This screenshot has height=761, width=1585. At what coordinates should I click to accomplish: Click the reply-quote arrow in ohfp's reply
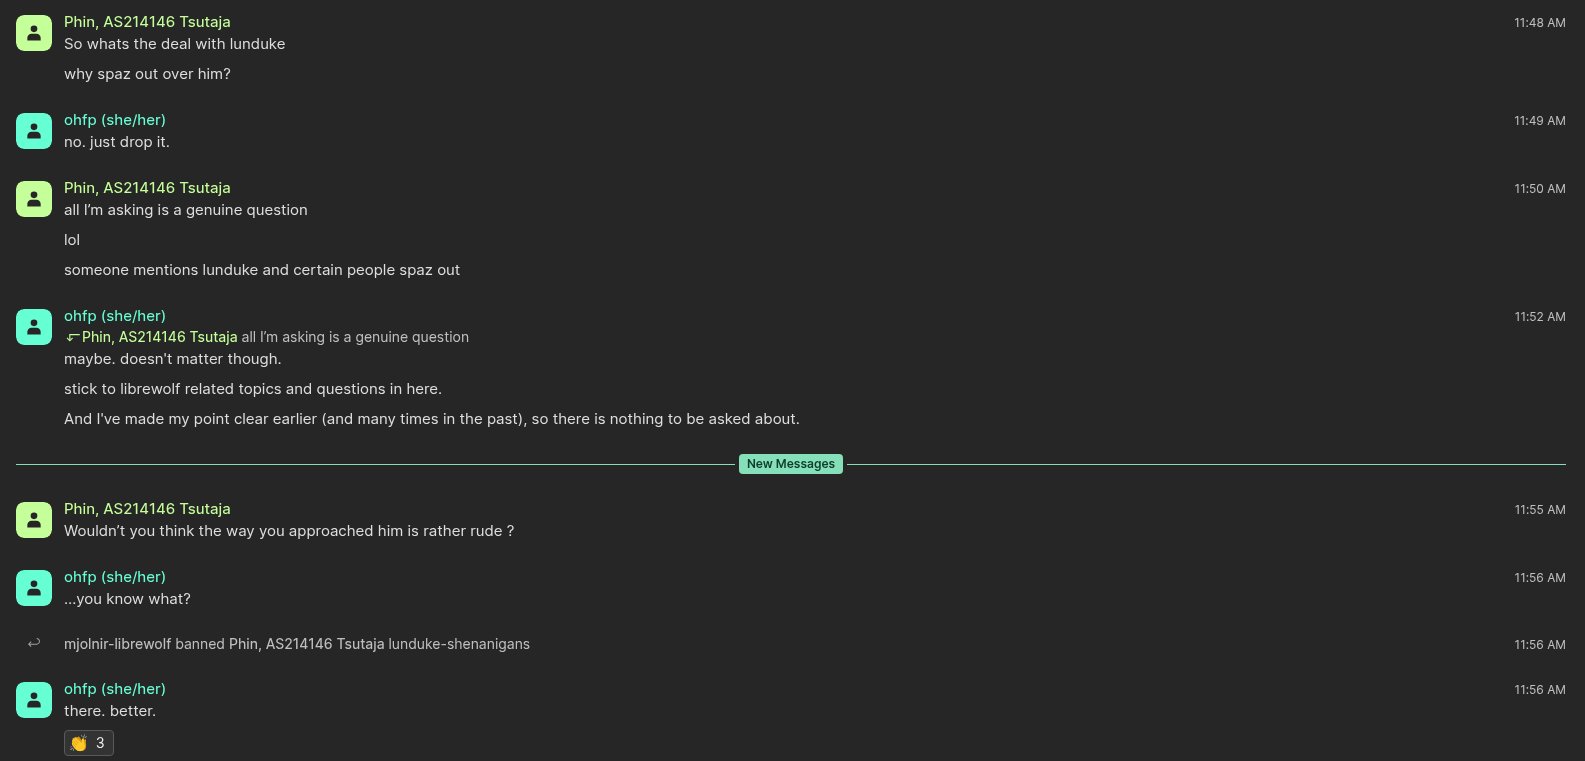(x=72, y=337)
